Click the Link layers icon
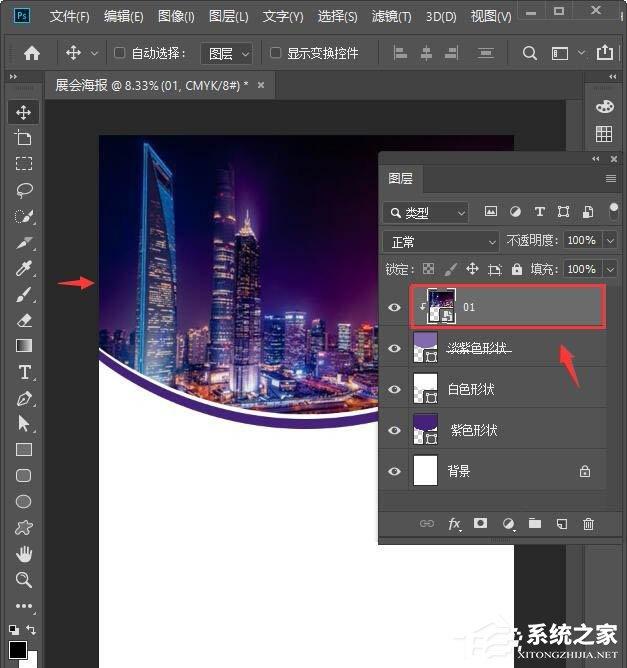Viewport: 627px width, 668px height. pyautogui.click(x=427, y=524)
